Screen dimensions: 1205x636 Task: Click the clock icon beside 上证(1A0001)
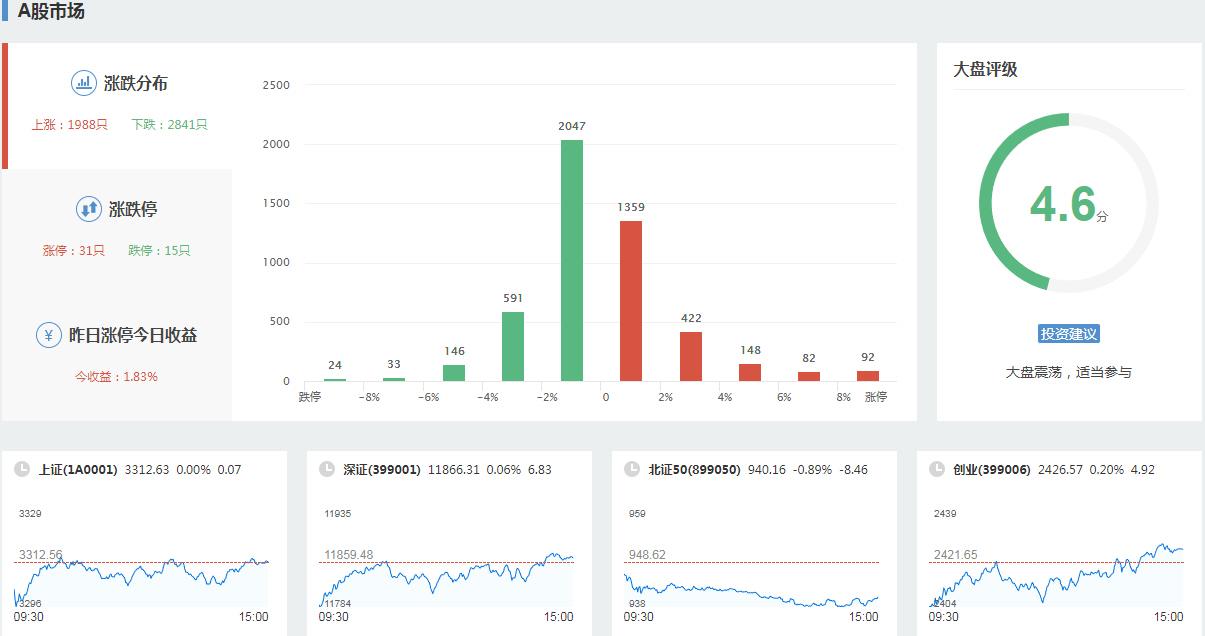22,469
